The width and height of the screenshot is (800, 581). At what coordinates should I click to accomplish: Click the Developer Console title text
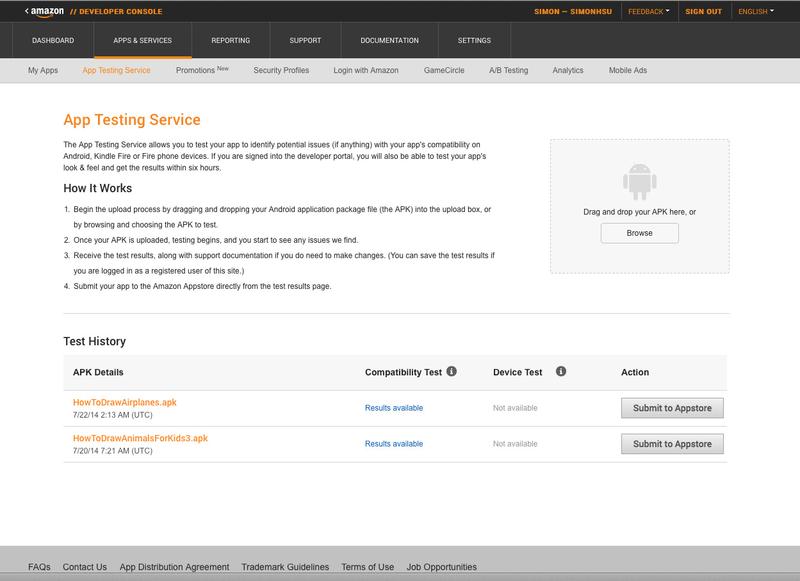pyautogui.click(x=116, y=11)
